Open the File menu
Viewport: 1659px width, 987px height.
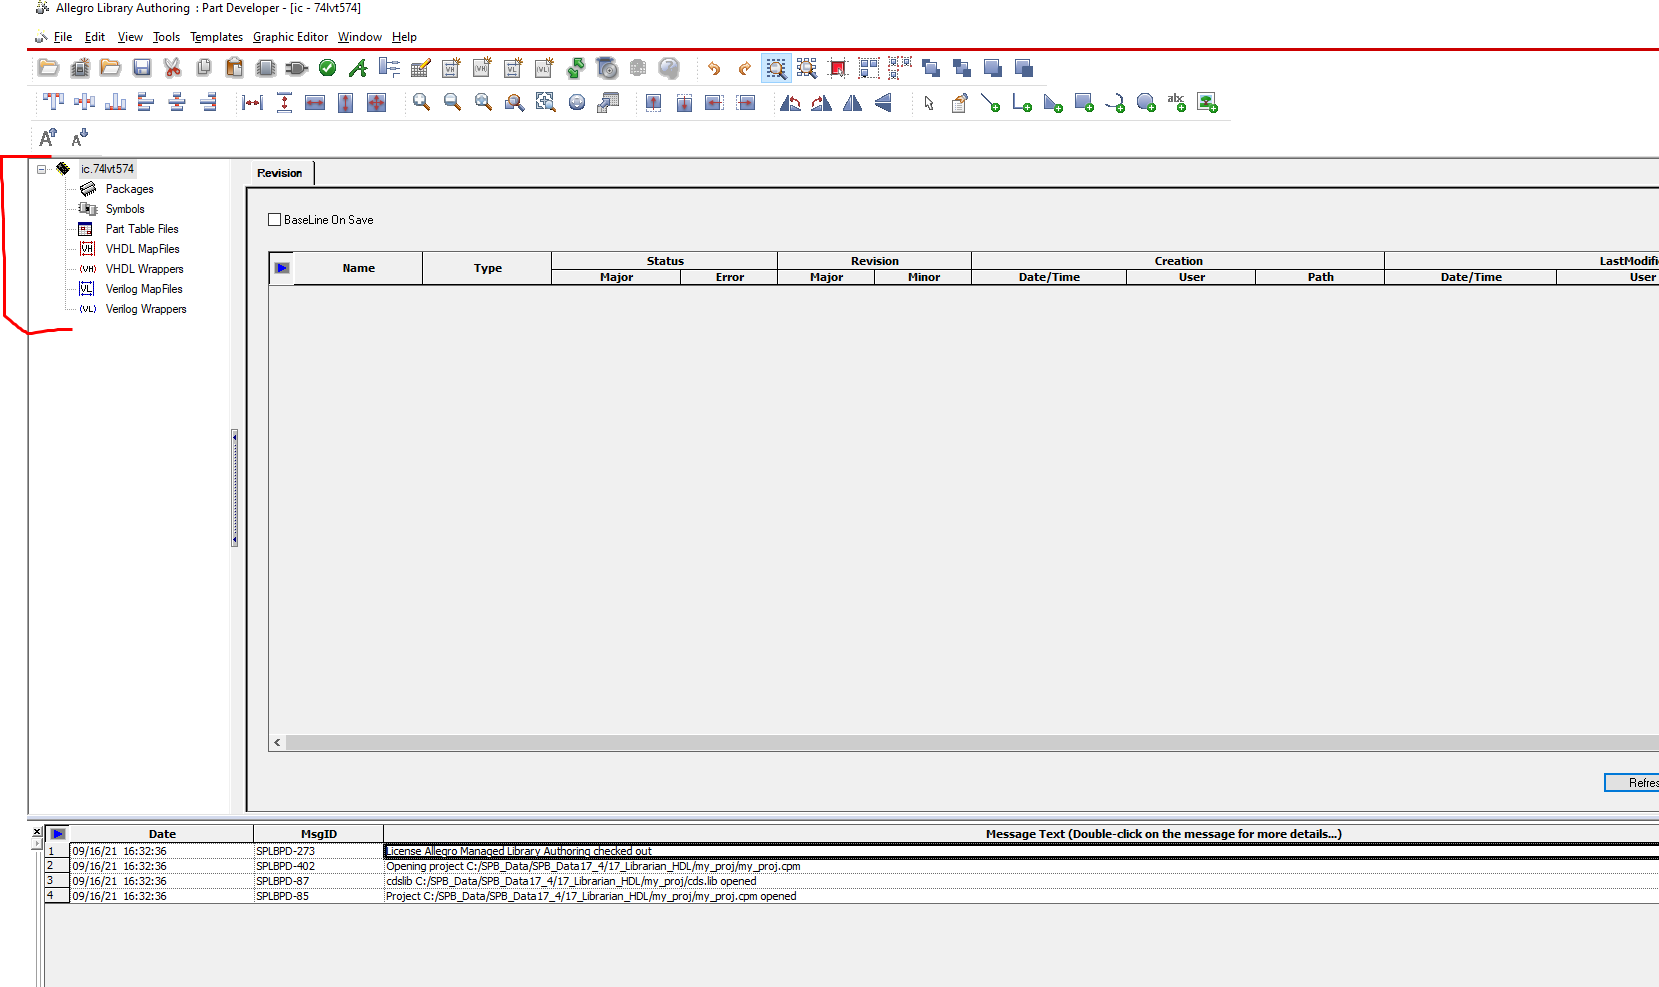[x=62, y=37]
